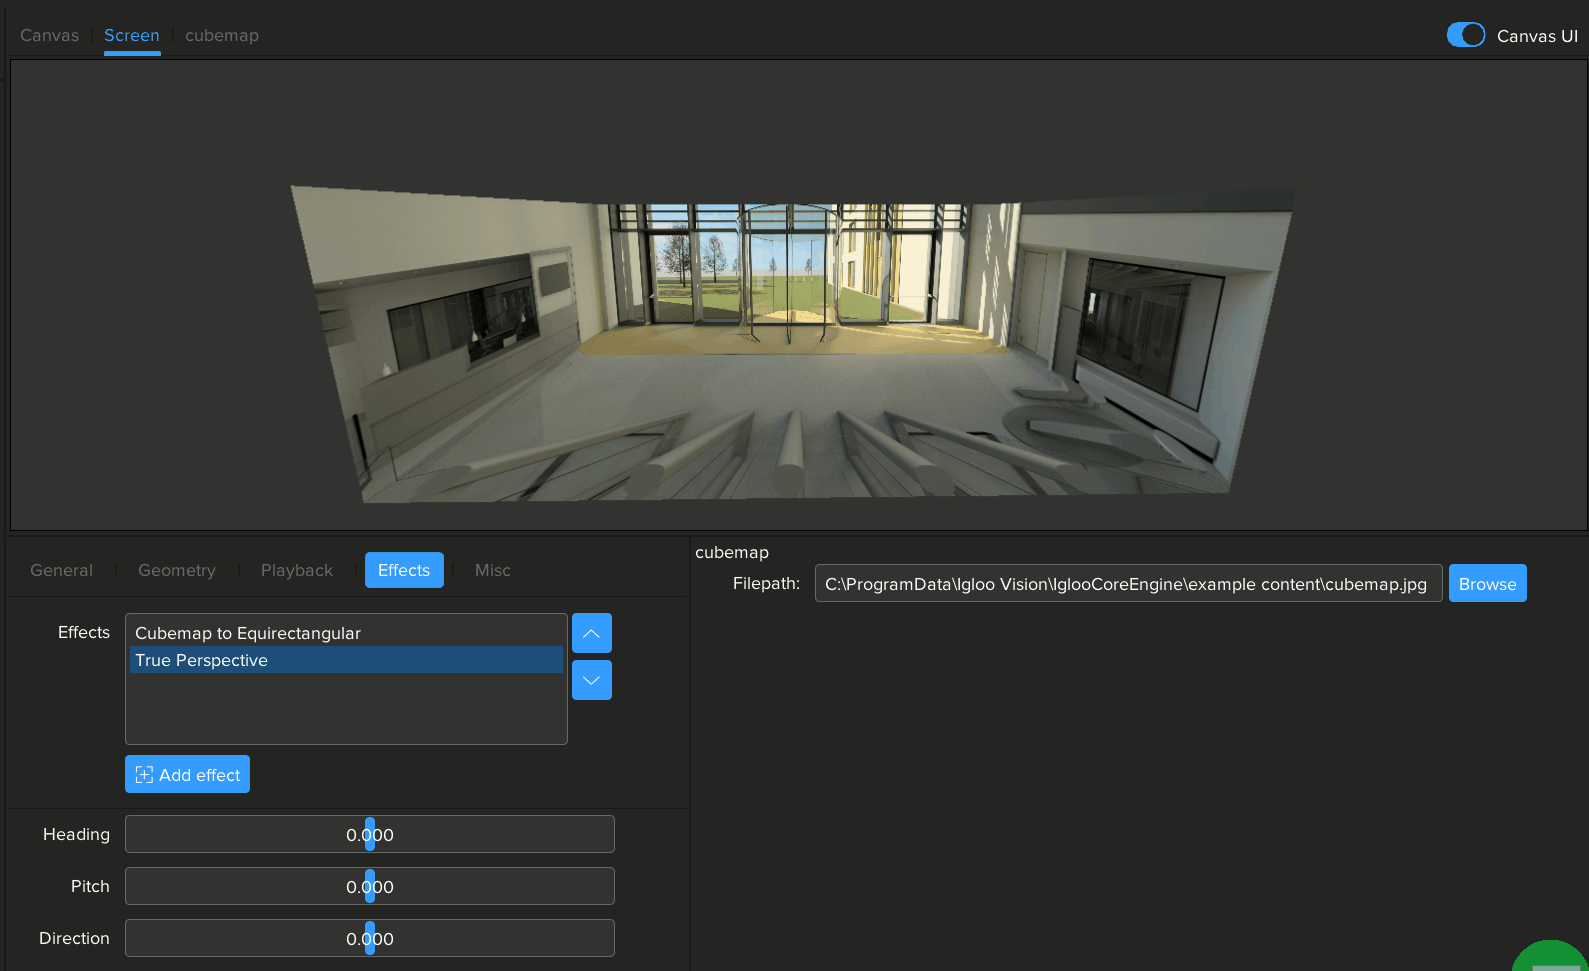Click the Heading slider
1589x971 pixels.
point(369,834)
